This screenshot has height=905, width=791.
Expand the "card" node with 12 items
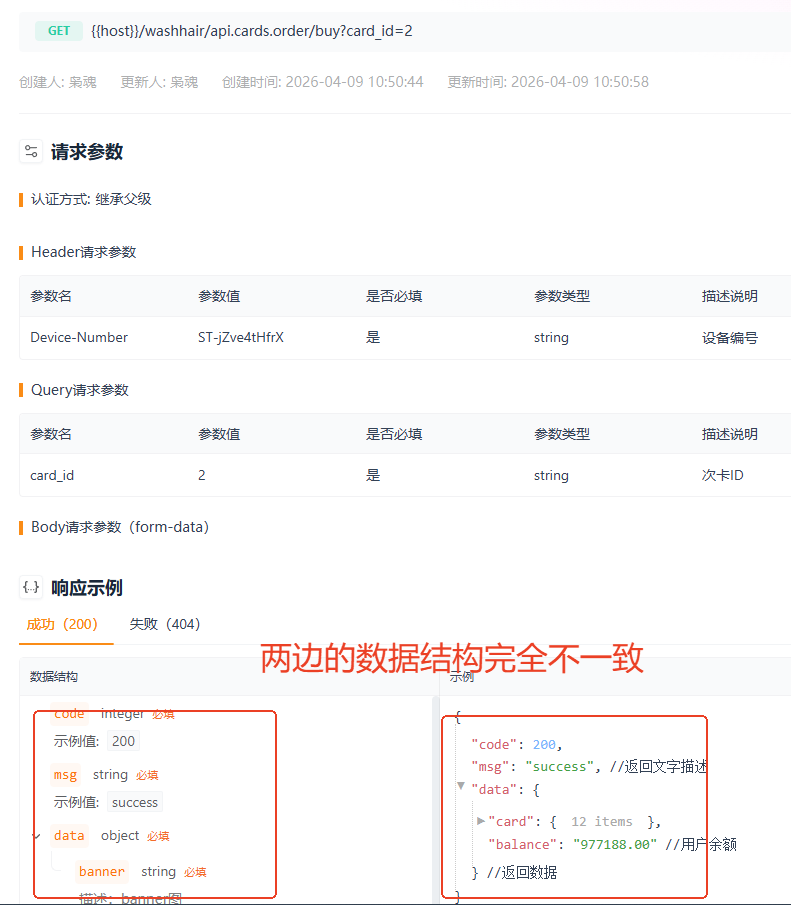(x=481, y=821)
